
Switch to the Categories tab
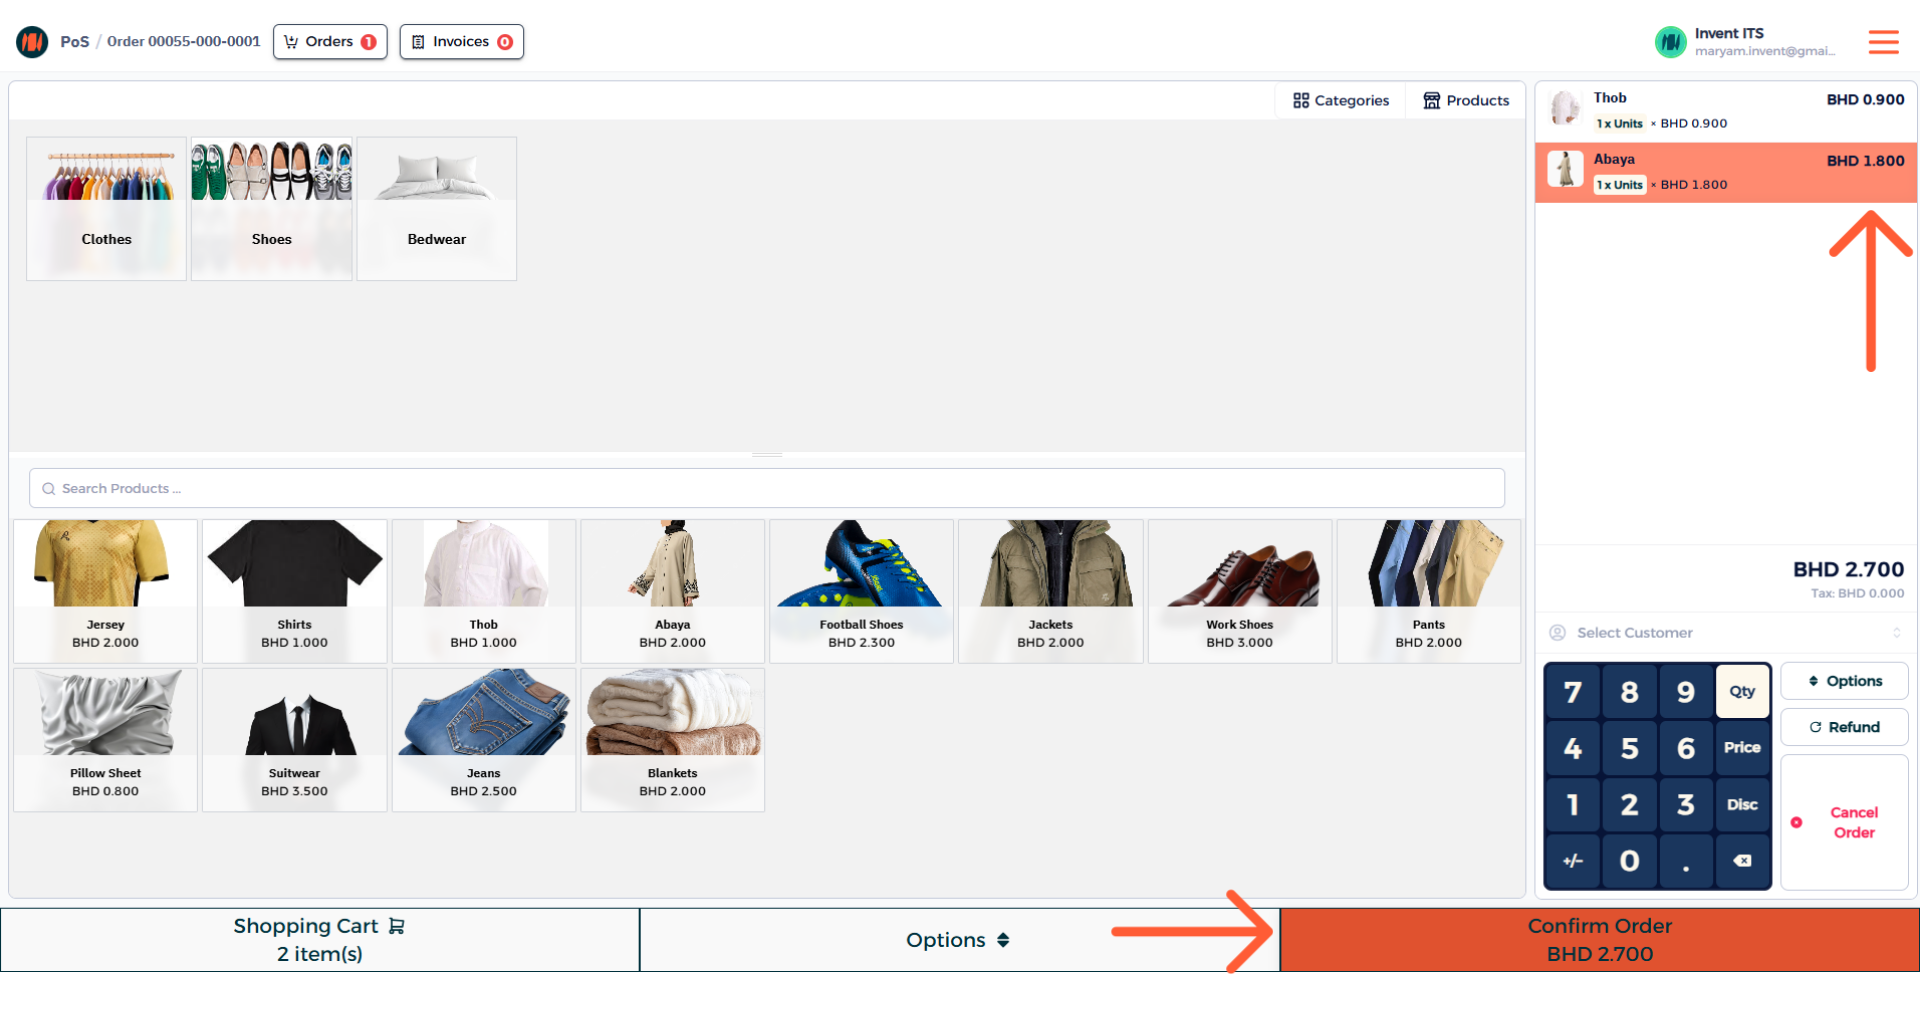1341,101
